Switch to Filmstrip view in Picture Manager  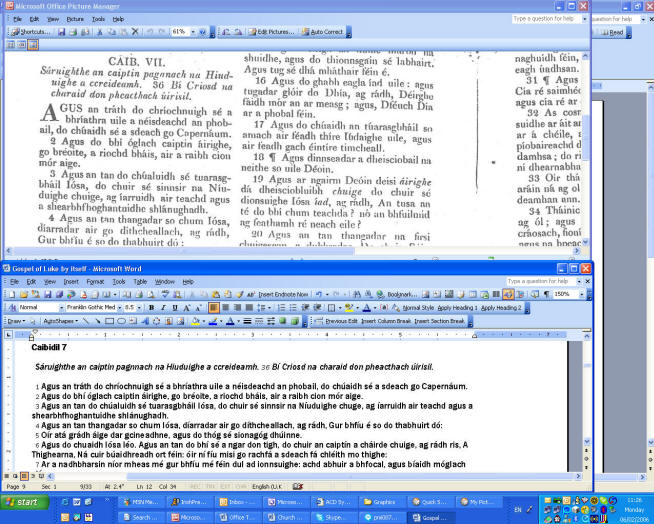(x=22, y=45)
